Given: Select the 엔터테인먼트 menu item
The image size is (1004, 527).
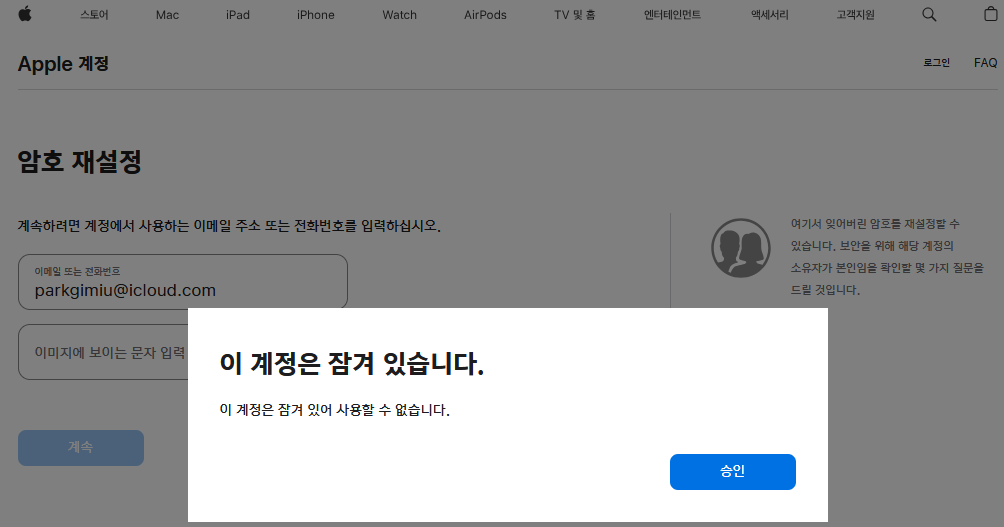Looking at the screenshot, I should pyautogui.click(x=672, y=15).
